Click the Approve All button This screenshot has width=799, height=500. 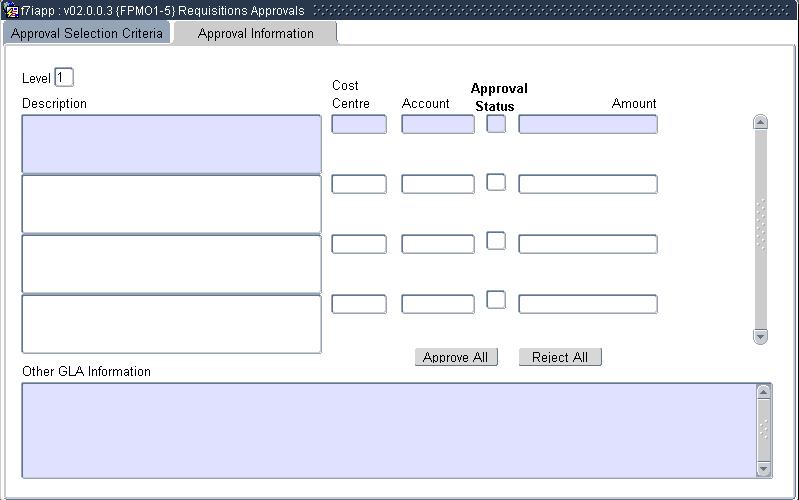pyautogui.click(x=456, y=357)
